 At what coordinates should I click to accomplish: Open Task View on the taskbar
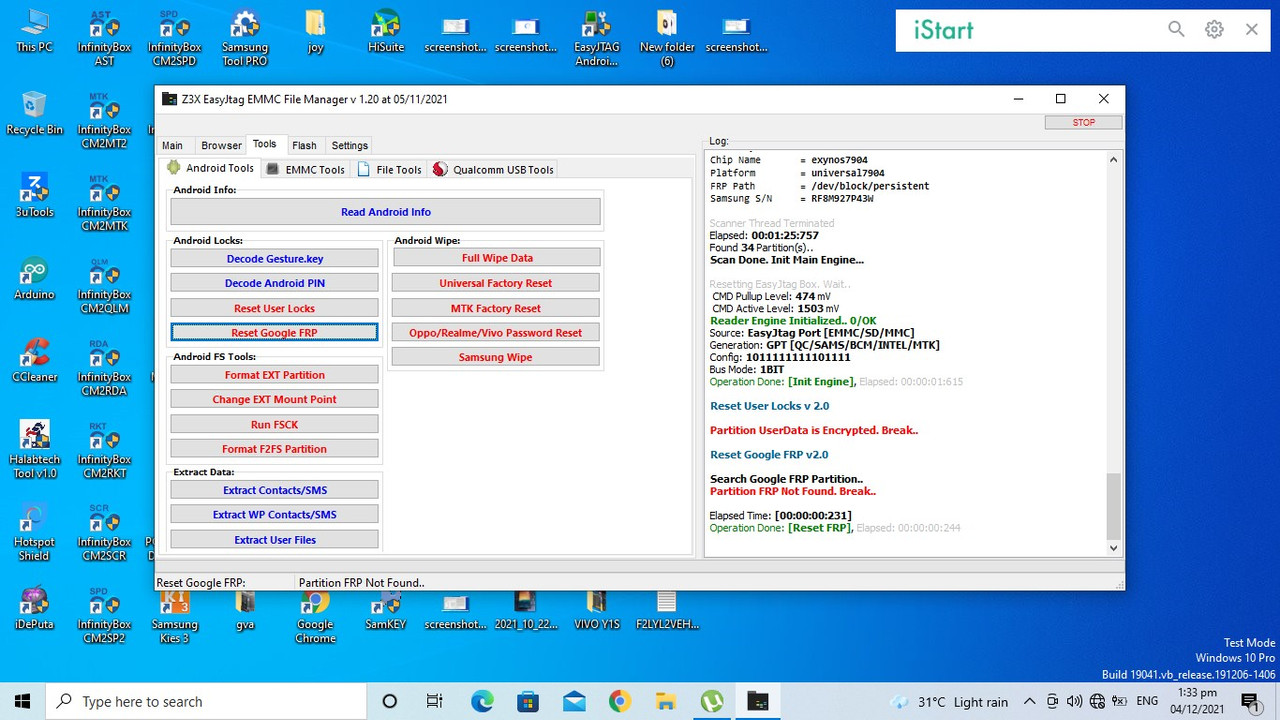click(435, 701)
